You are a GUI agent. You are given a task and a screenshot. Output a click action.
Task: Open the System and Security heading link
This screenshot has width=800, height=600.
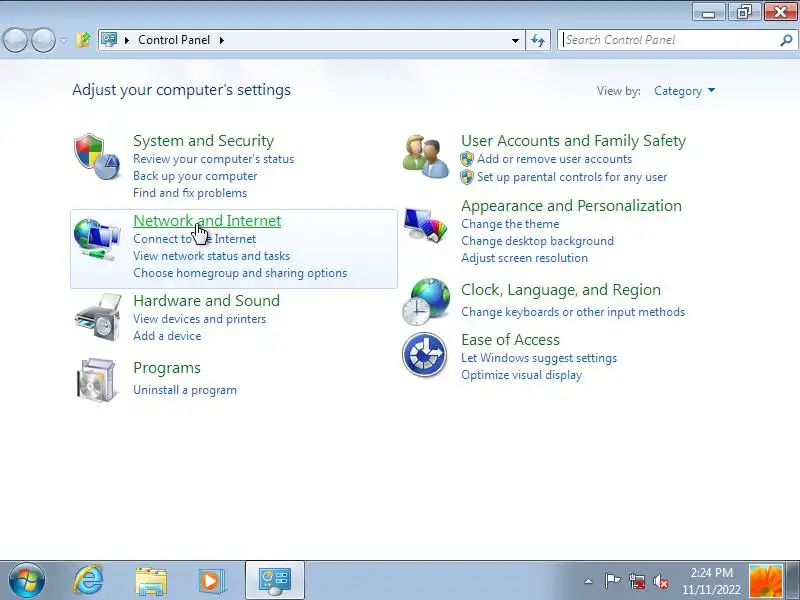[x=204, y=140]
